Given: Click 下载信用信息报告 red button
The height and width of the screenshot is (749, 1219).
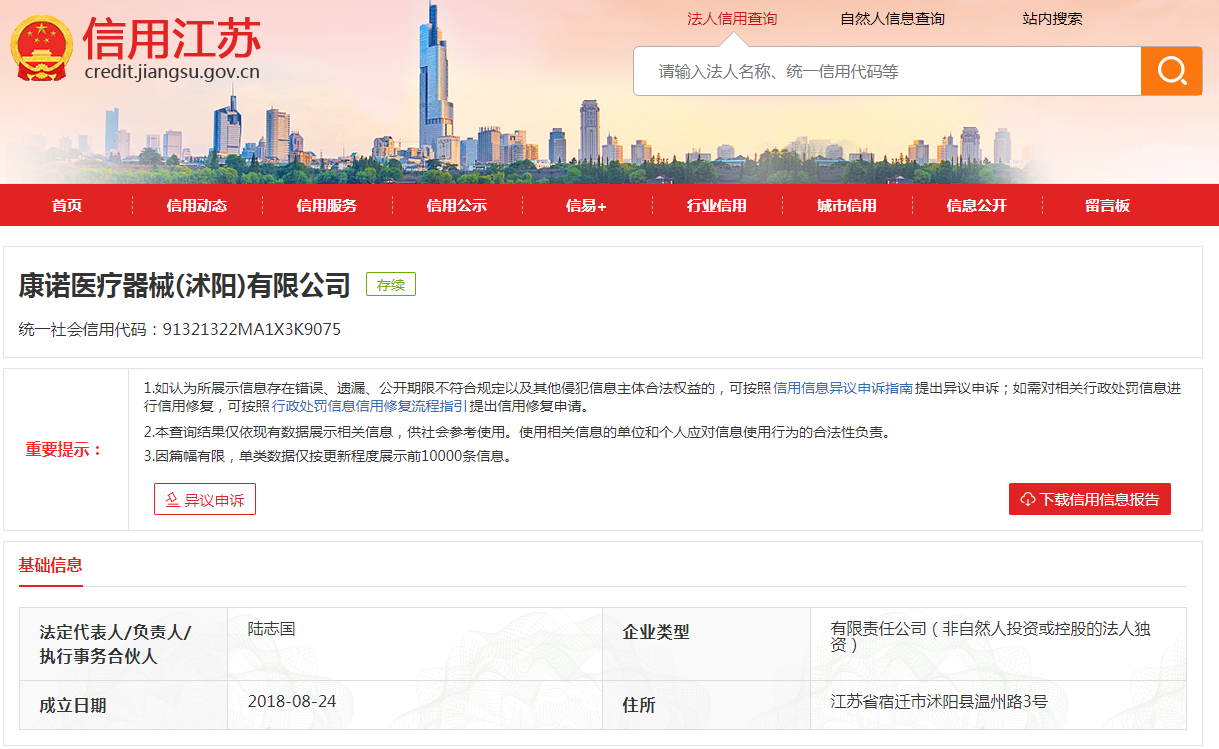Looking at the screenshot, I should (x=1090, y=499).
